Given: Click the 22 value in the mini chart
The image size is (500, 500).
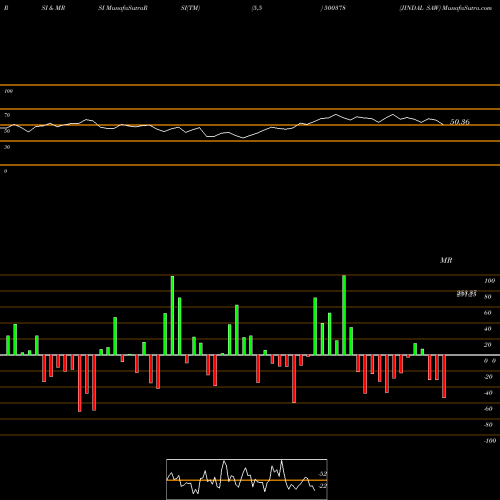Looking at the screenshot, I should tap(323, 486).
